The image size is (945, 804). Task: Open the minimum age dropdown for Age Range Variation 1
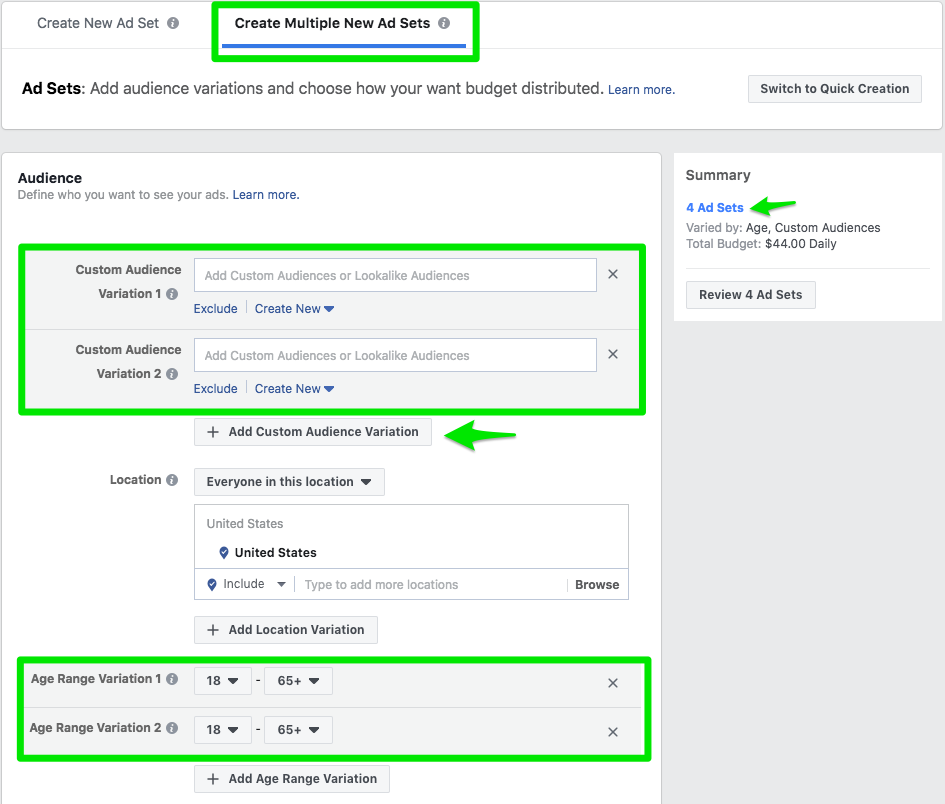222,680
